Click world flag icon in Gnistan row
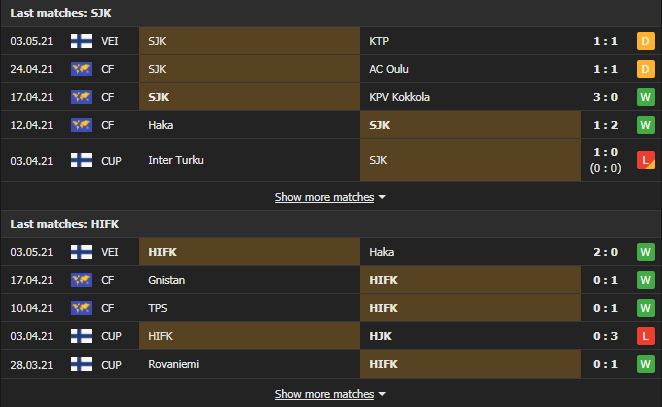Viewport: 662px width, 407px height. click(81, 280)
